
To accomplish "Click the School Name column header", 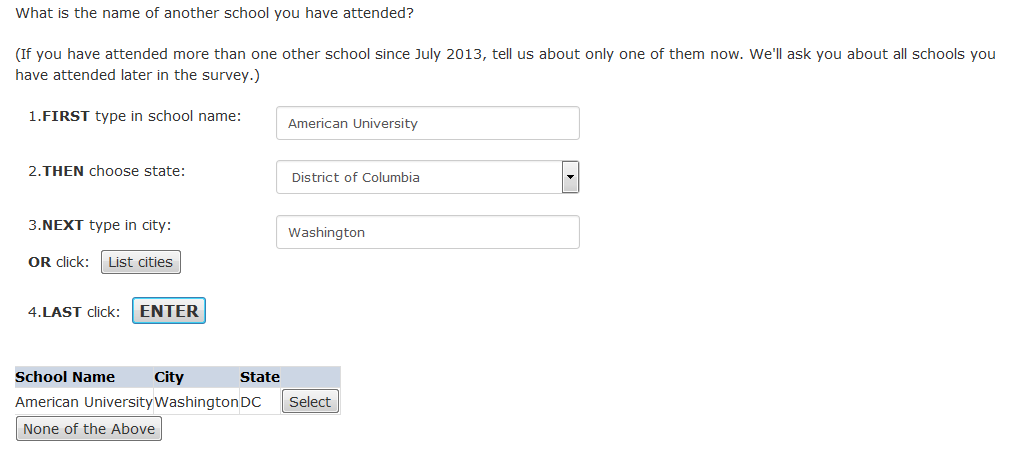I will click(65, 377).
